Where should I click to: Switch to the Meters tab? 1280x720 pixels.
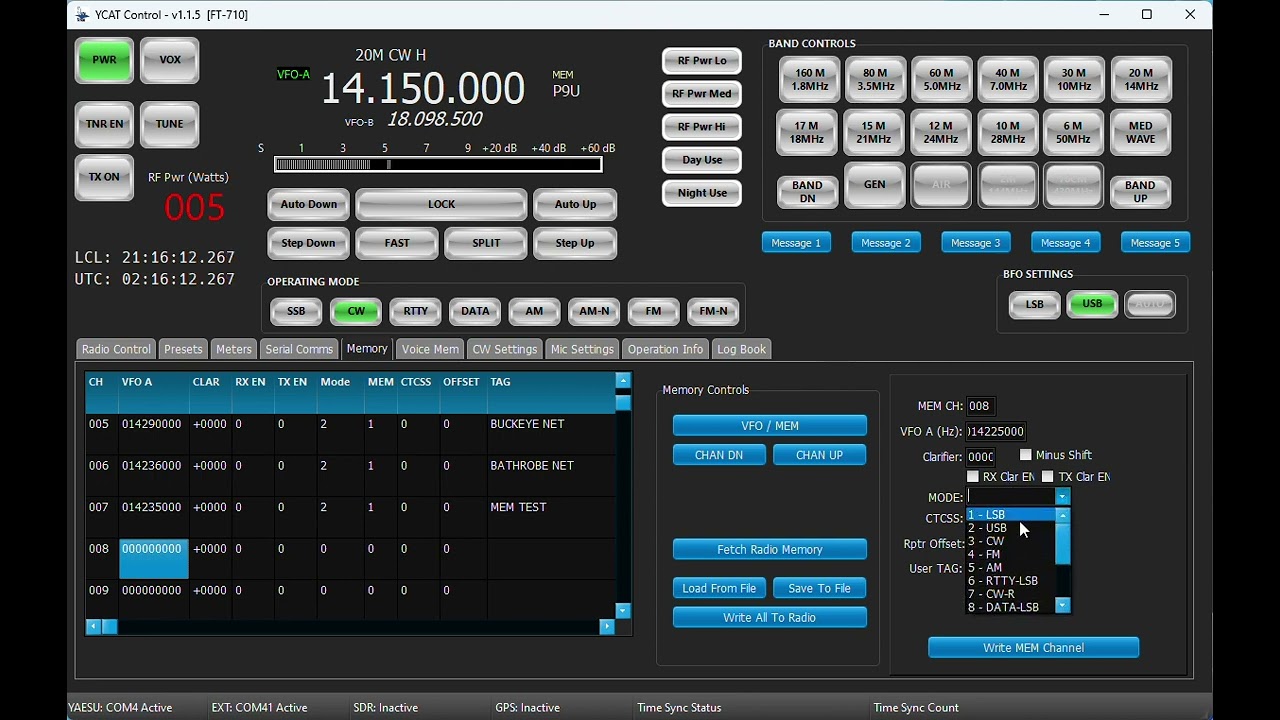(x=234, y=349)
